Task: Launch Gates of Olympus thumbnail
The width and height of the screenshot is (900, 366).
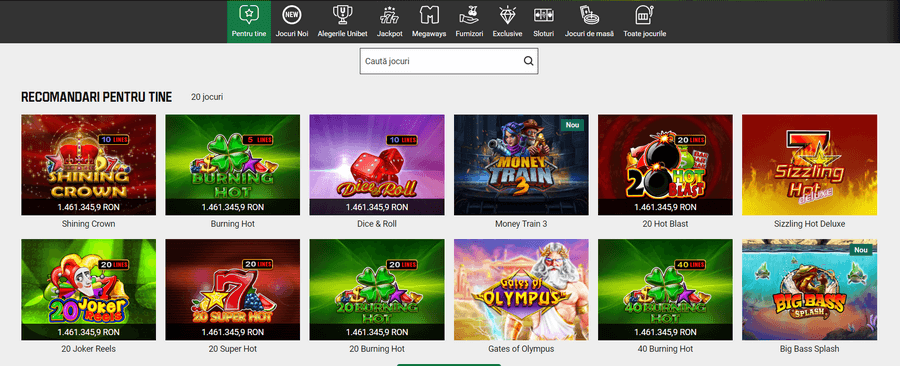Action: coord(521,290)
